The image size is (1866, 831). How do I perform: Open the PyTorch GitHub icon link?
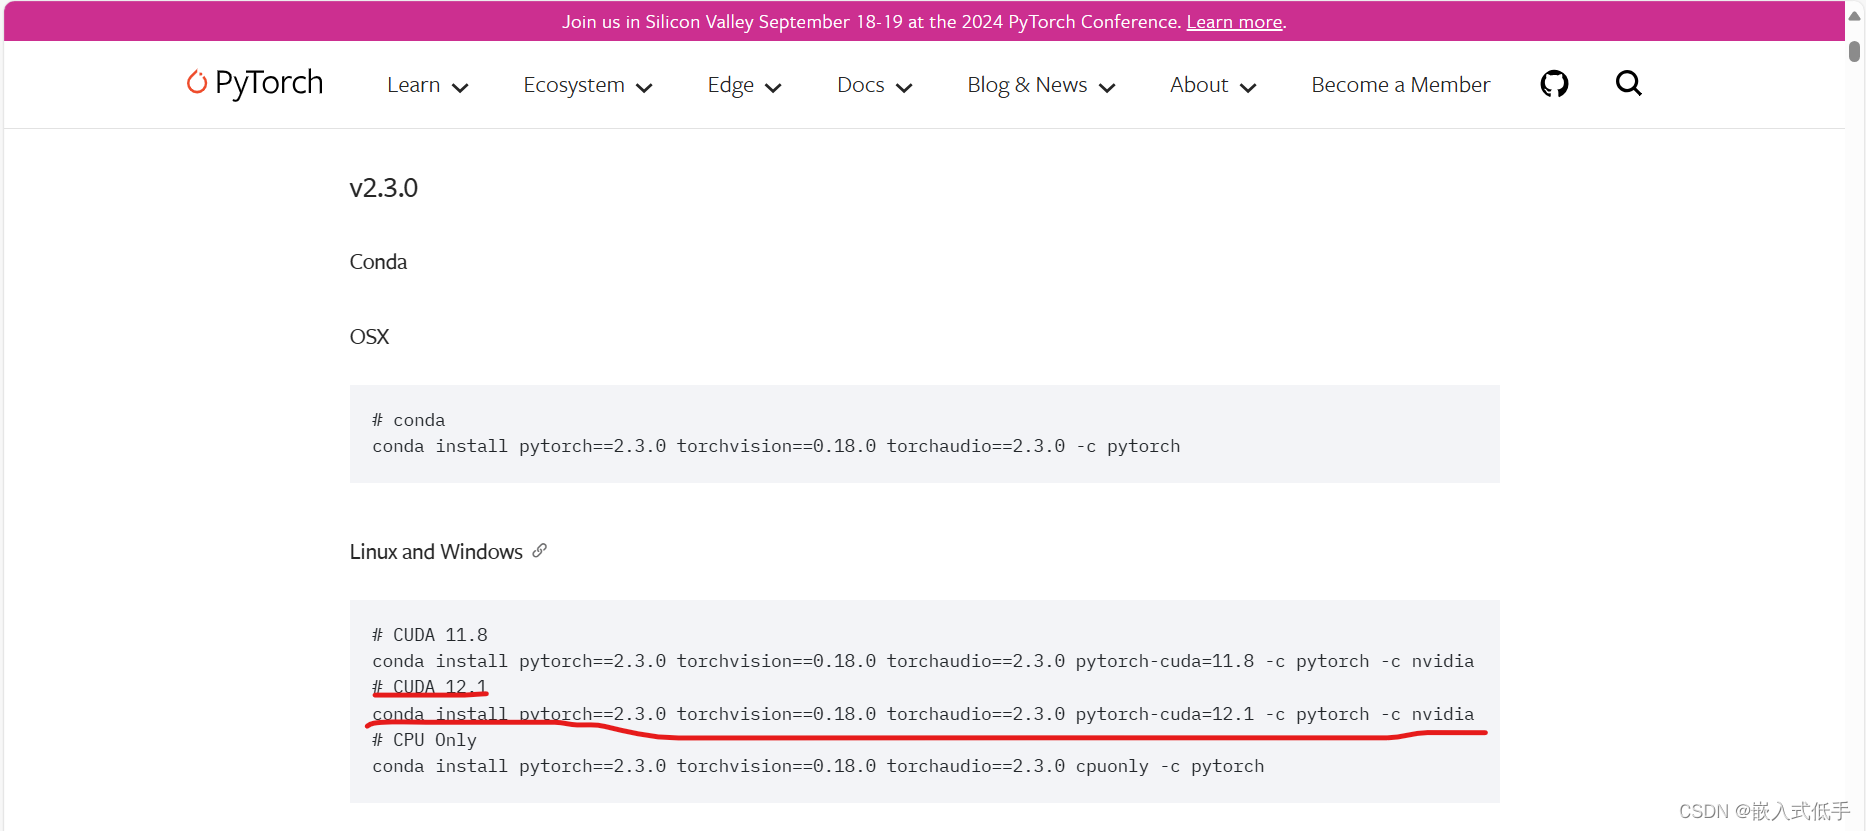point(1554,84)
